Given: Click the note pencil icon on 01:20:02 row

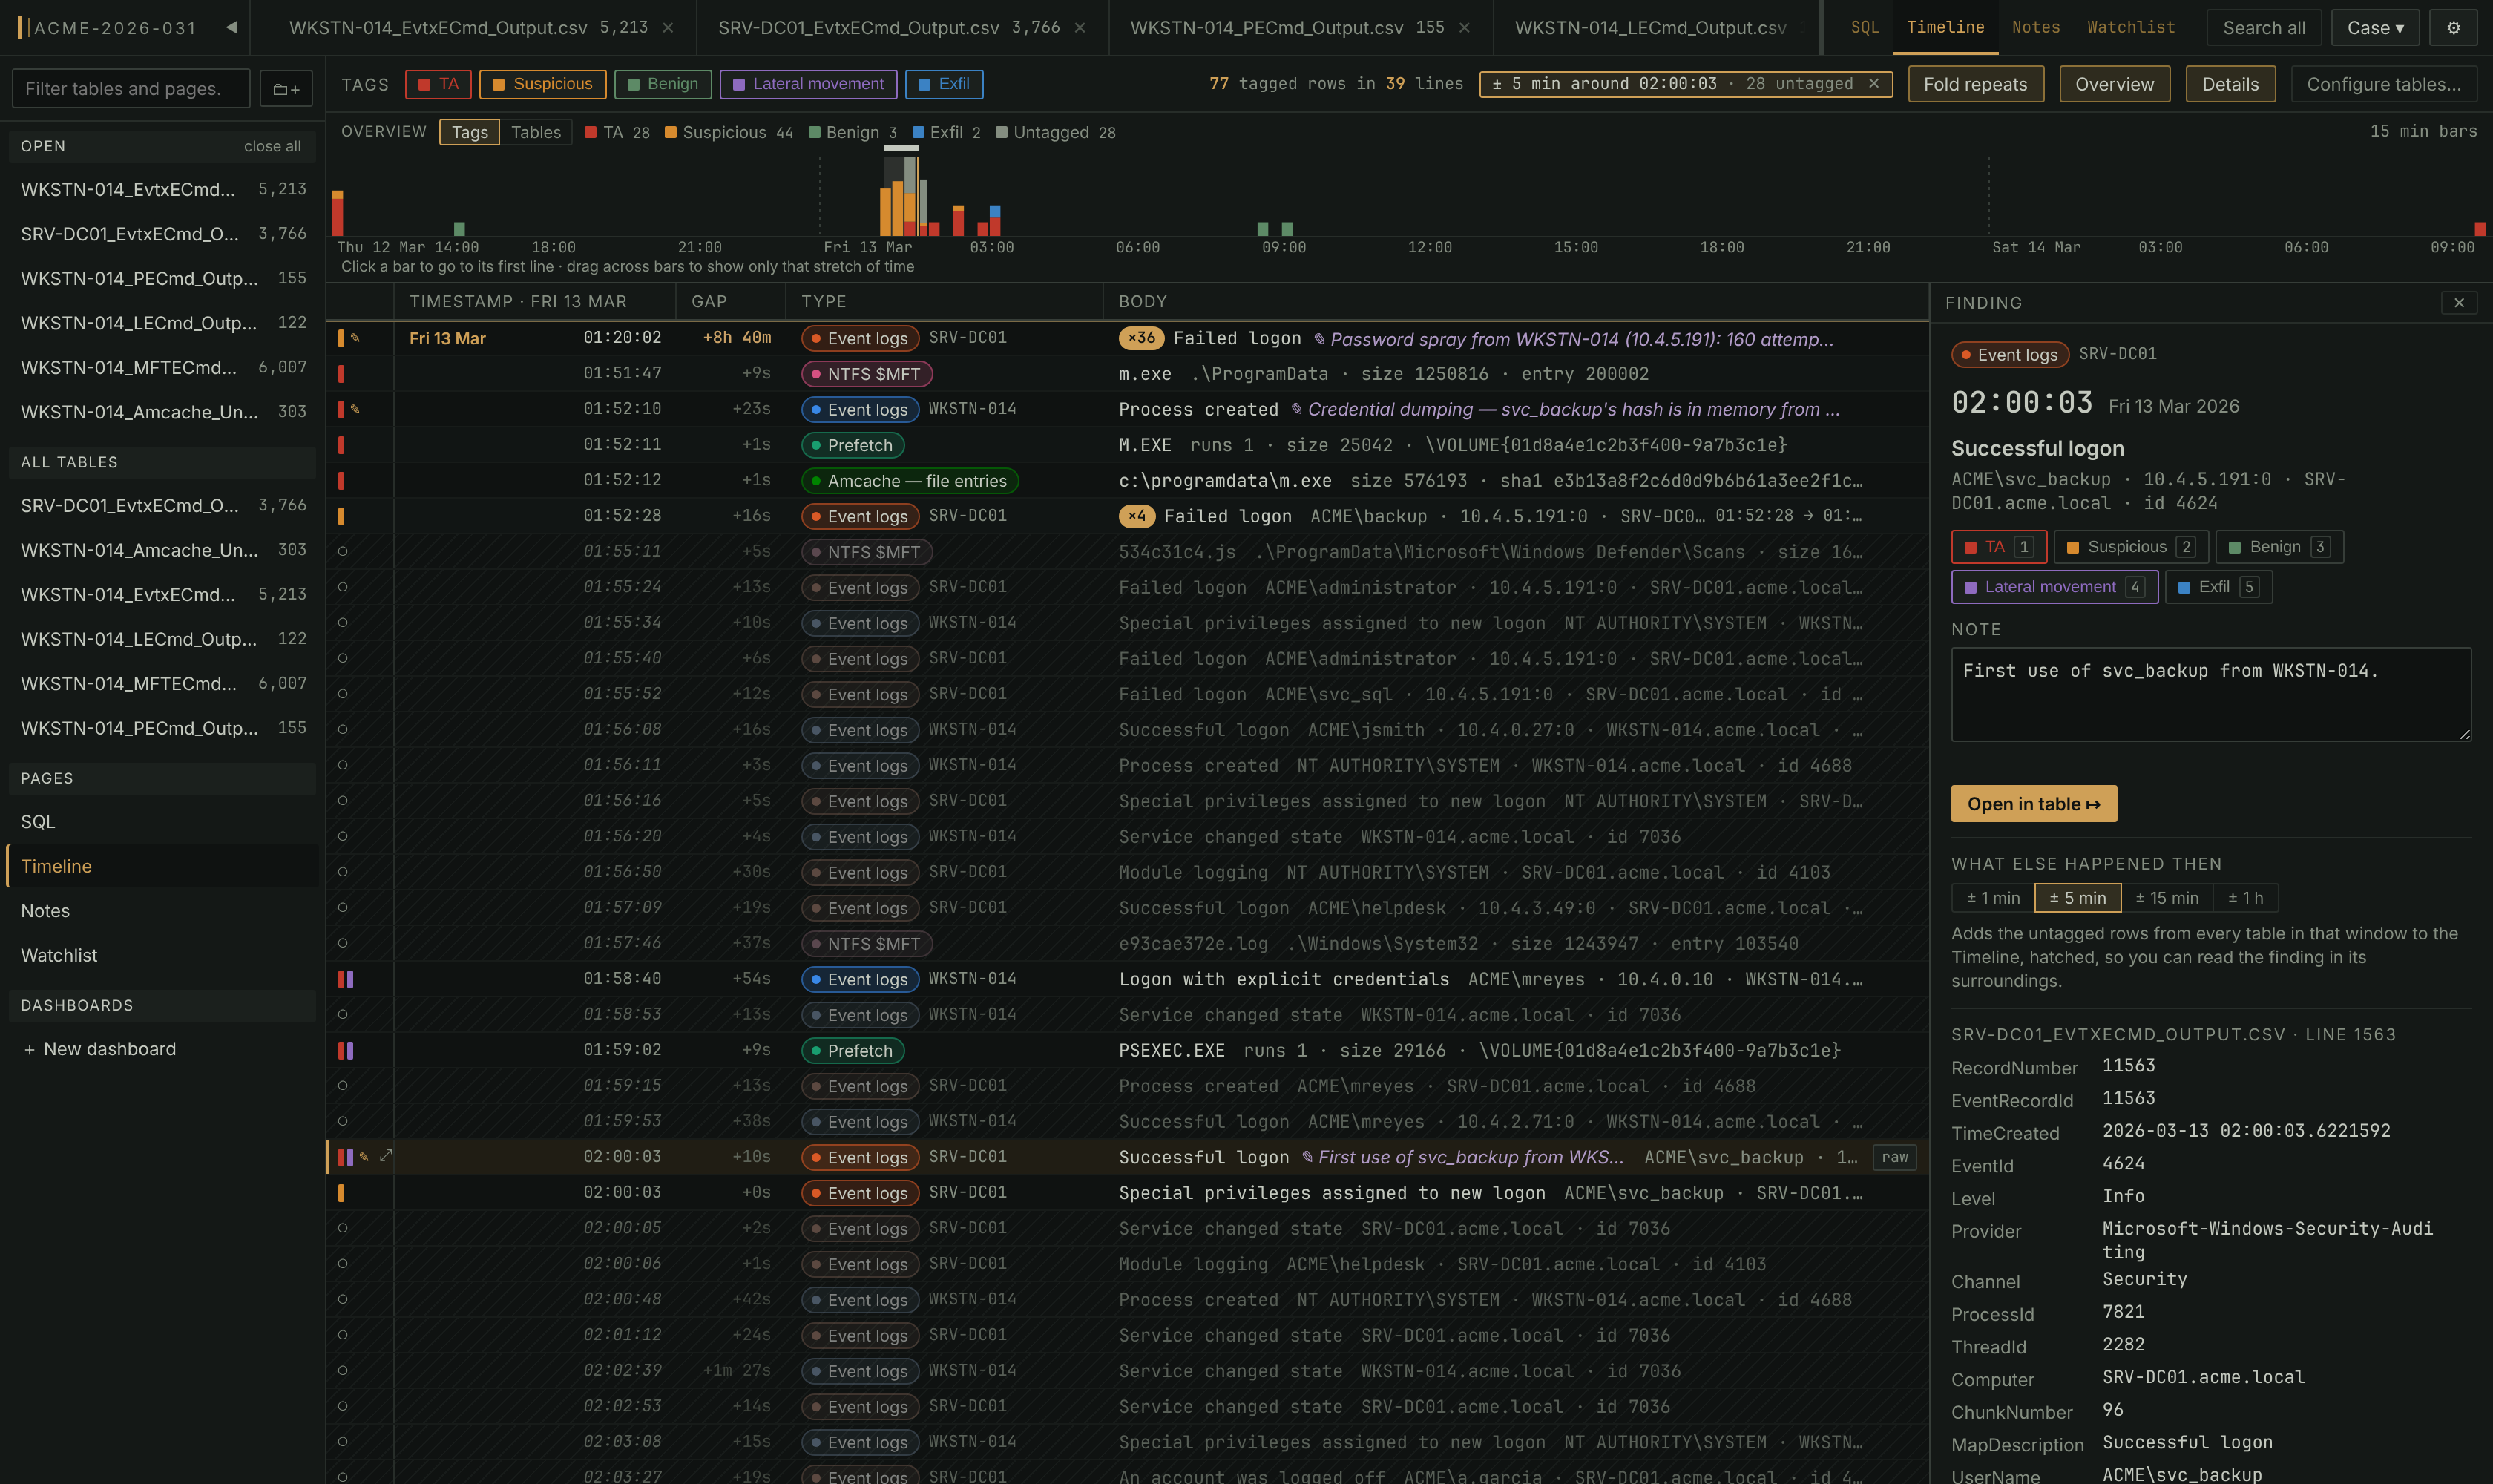Looking at the screenshot, I should coord(356,338).
